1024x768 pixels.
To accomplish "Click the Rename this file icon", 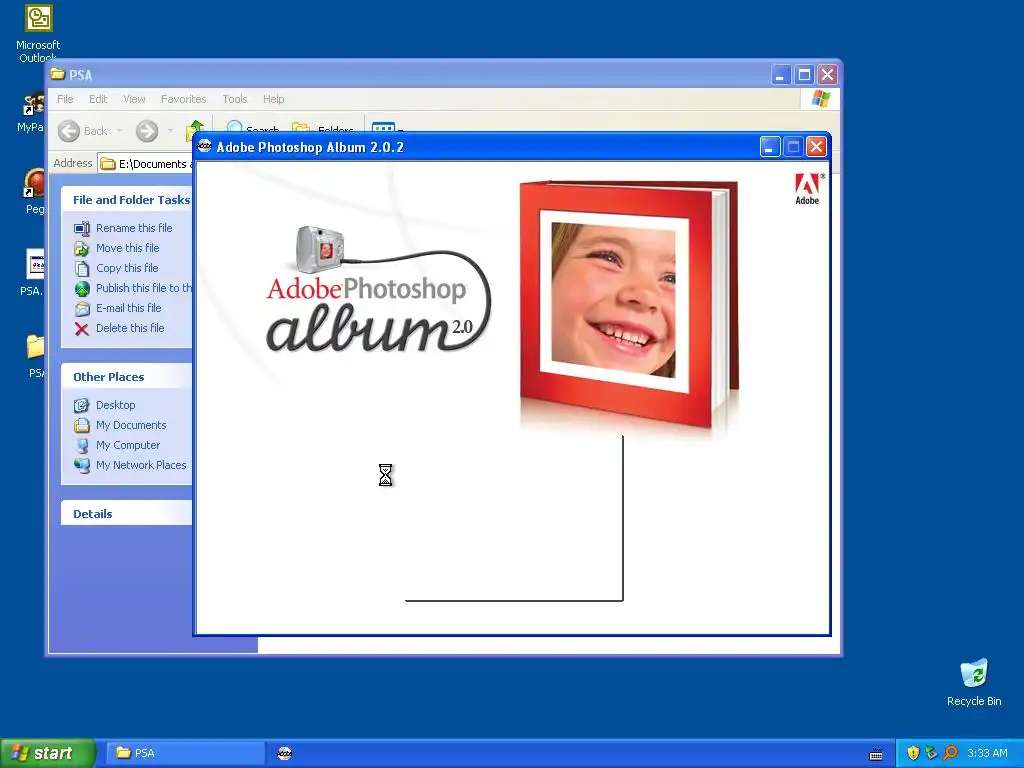I will point(82,229).
